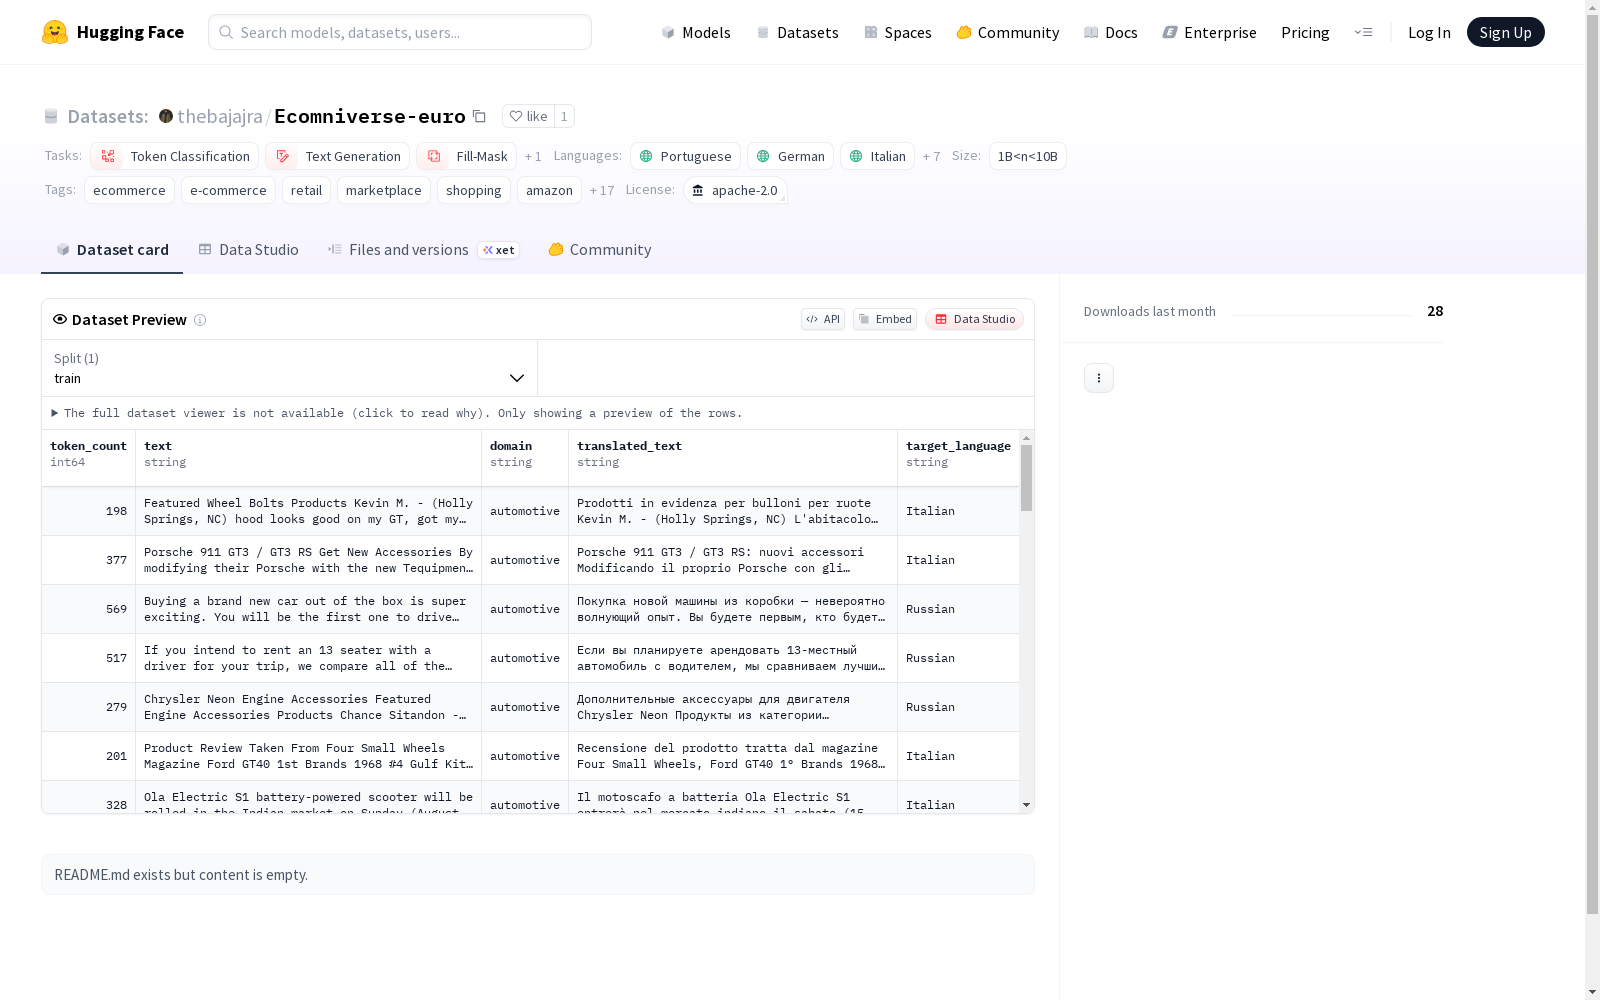Expand the full dataset viewer unavailable notice

(397, 413)
